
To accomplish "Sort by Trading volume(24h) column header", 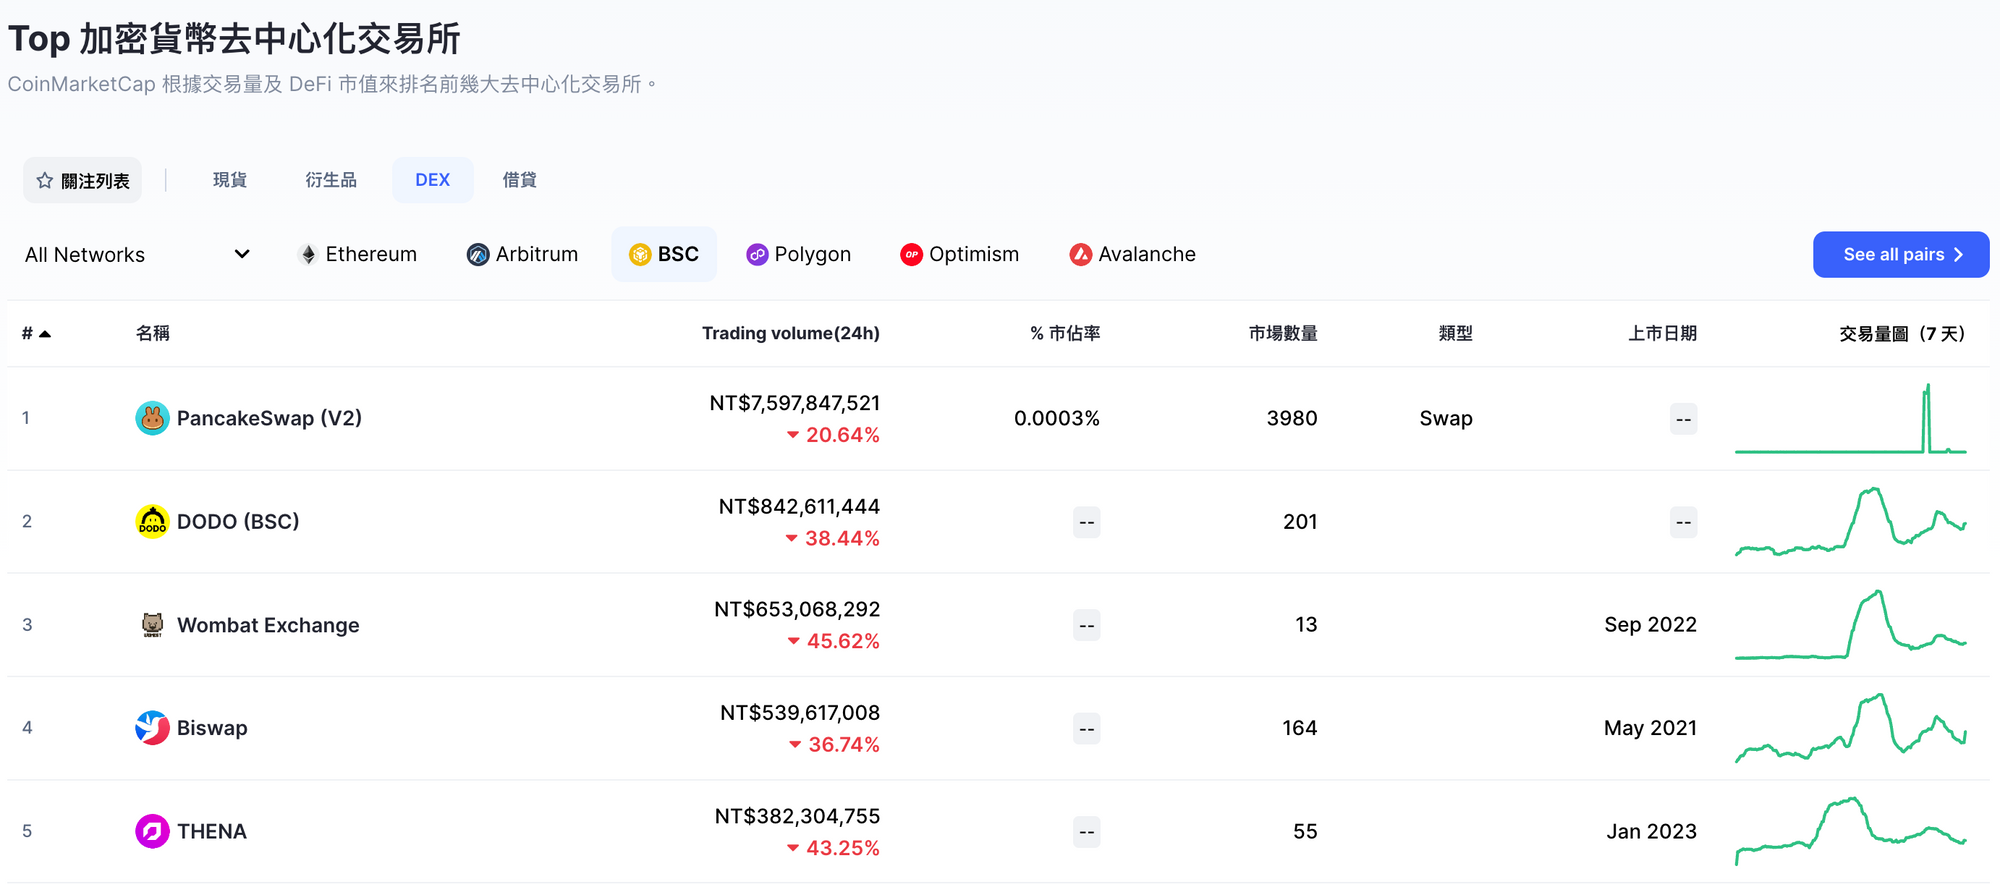I will click(791, 333).
